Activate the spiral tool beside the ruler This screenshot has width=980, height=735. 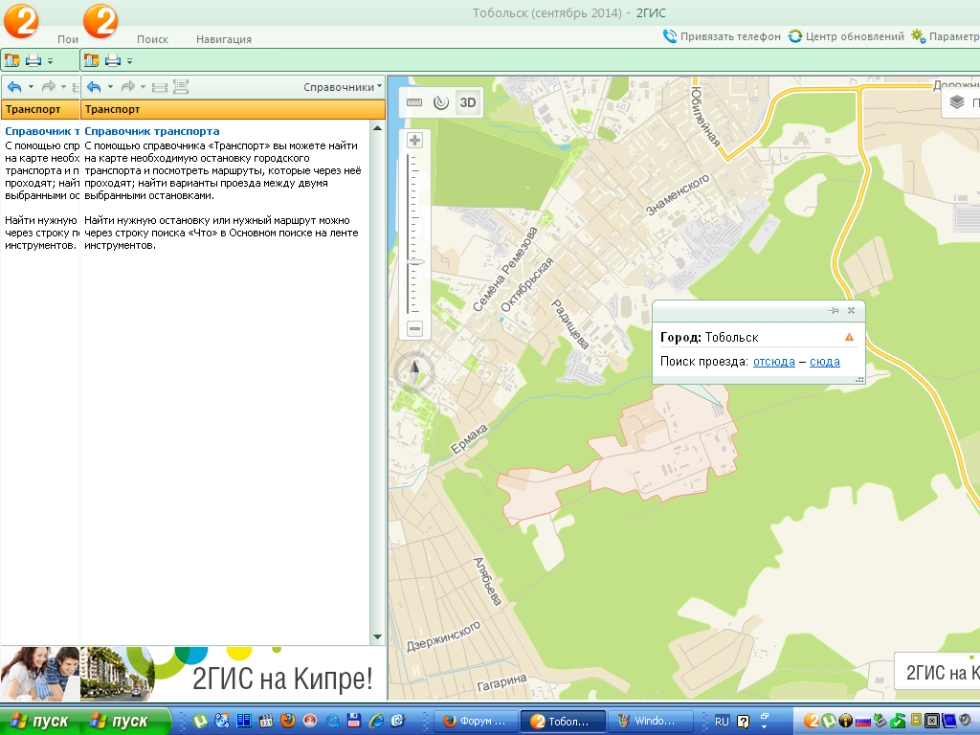click(x=441, y=102)
